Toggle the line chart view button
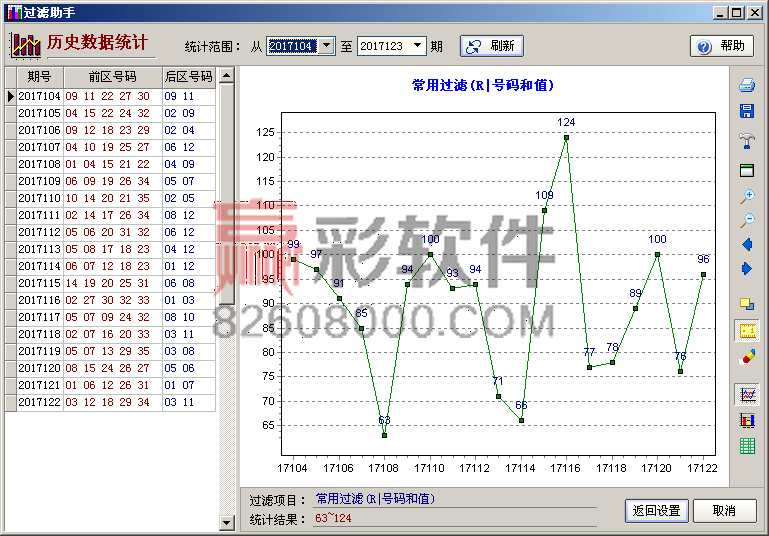769x536 pixels. 747,394
